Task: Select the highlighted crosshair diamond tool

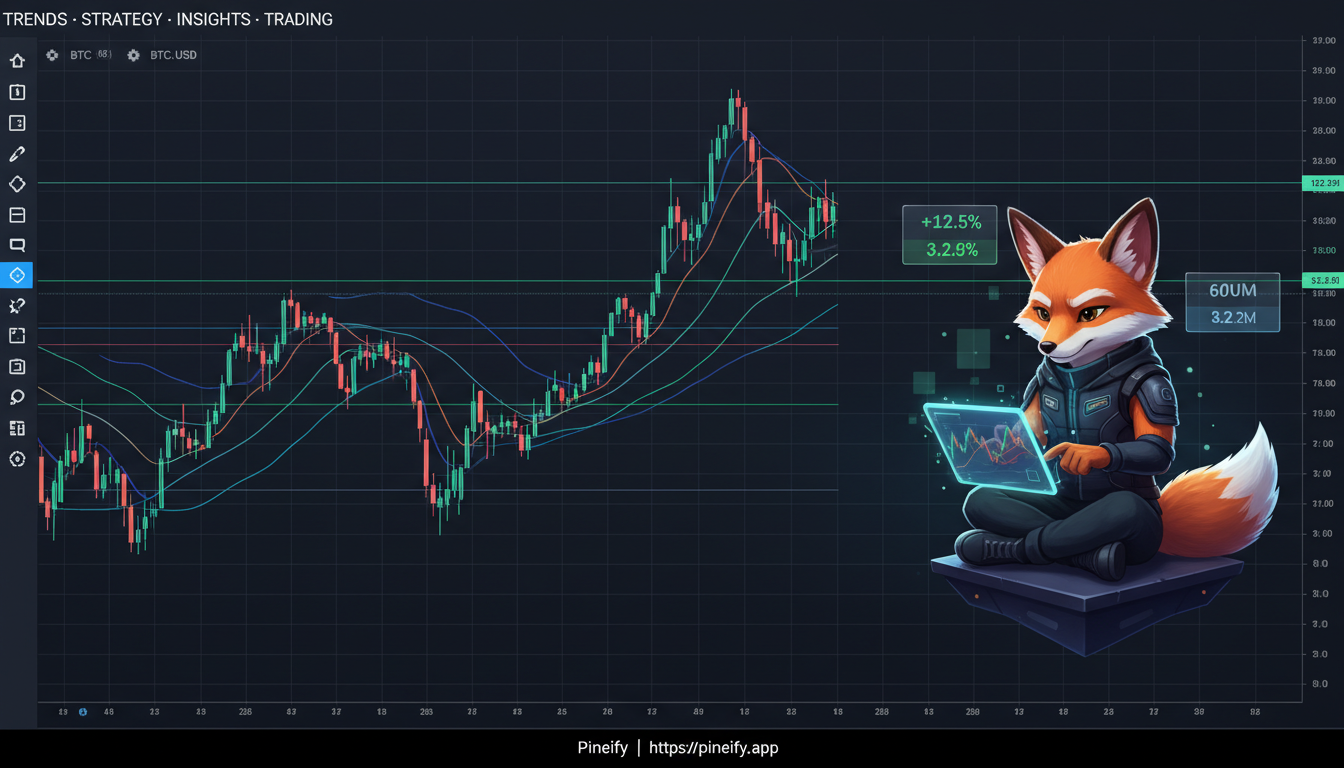Action: [16, 275]
